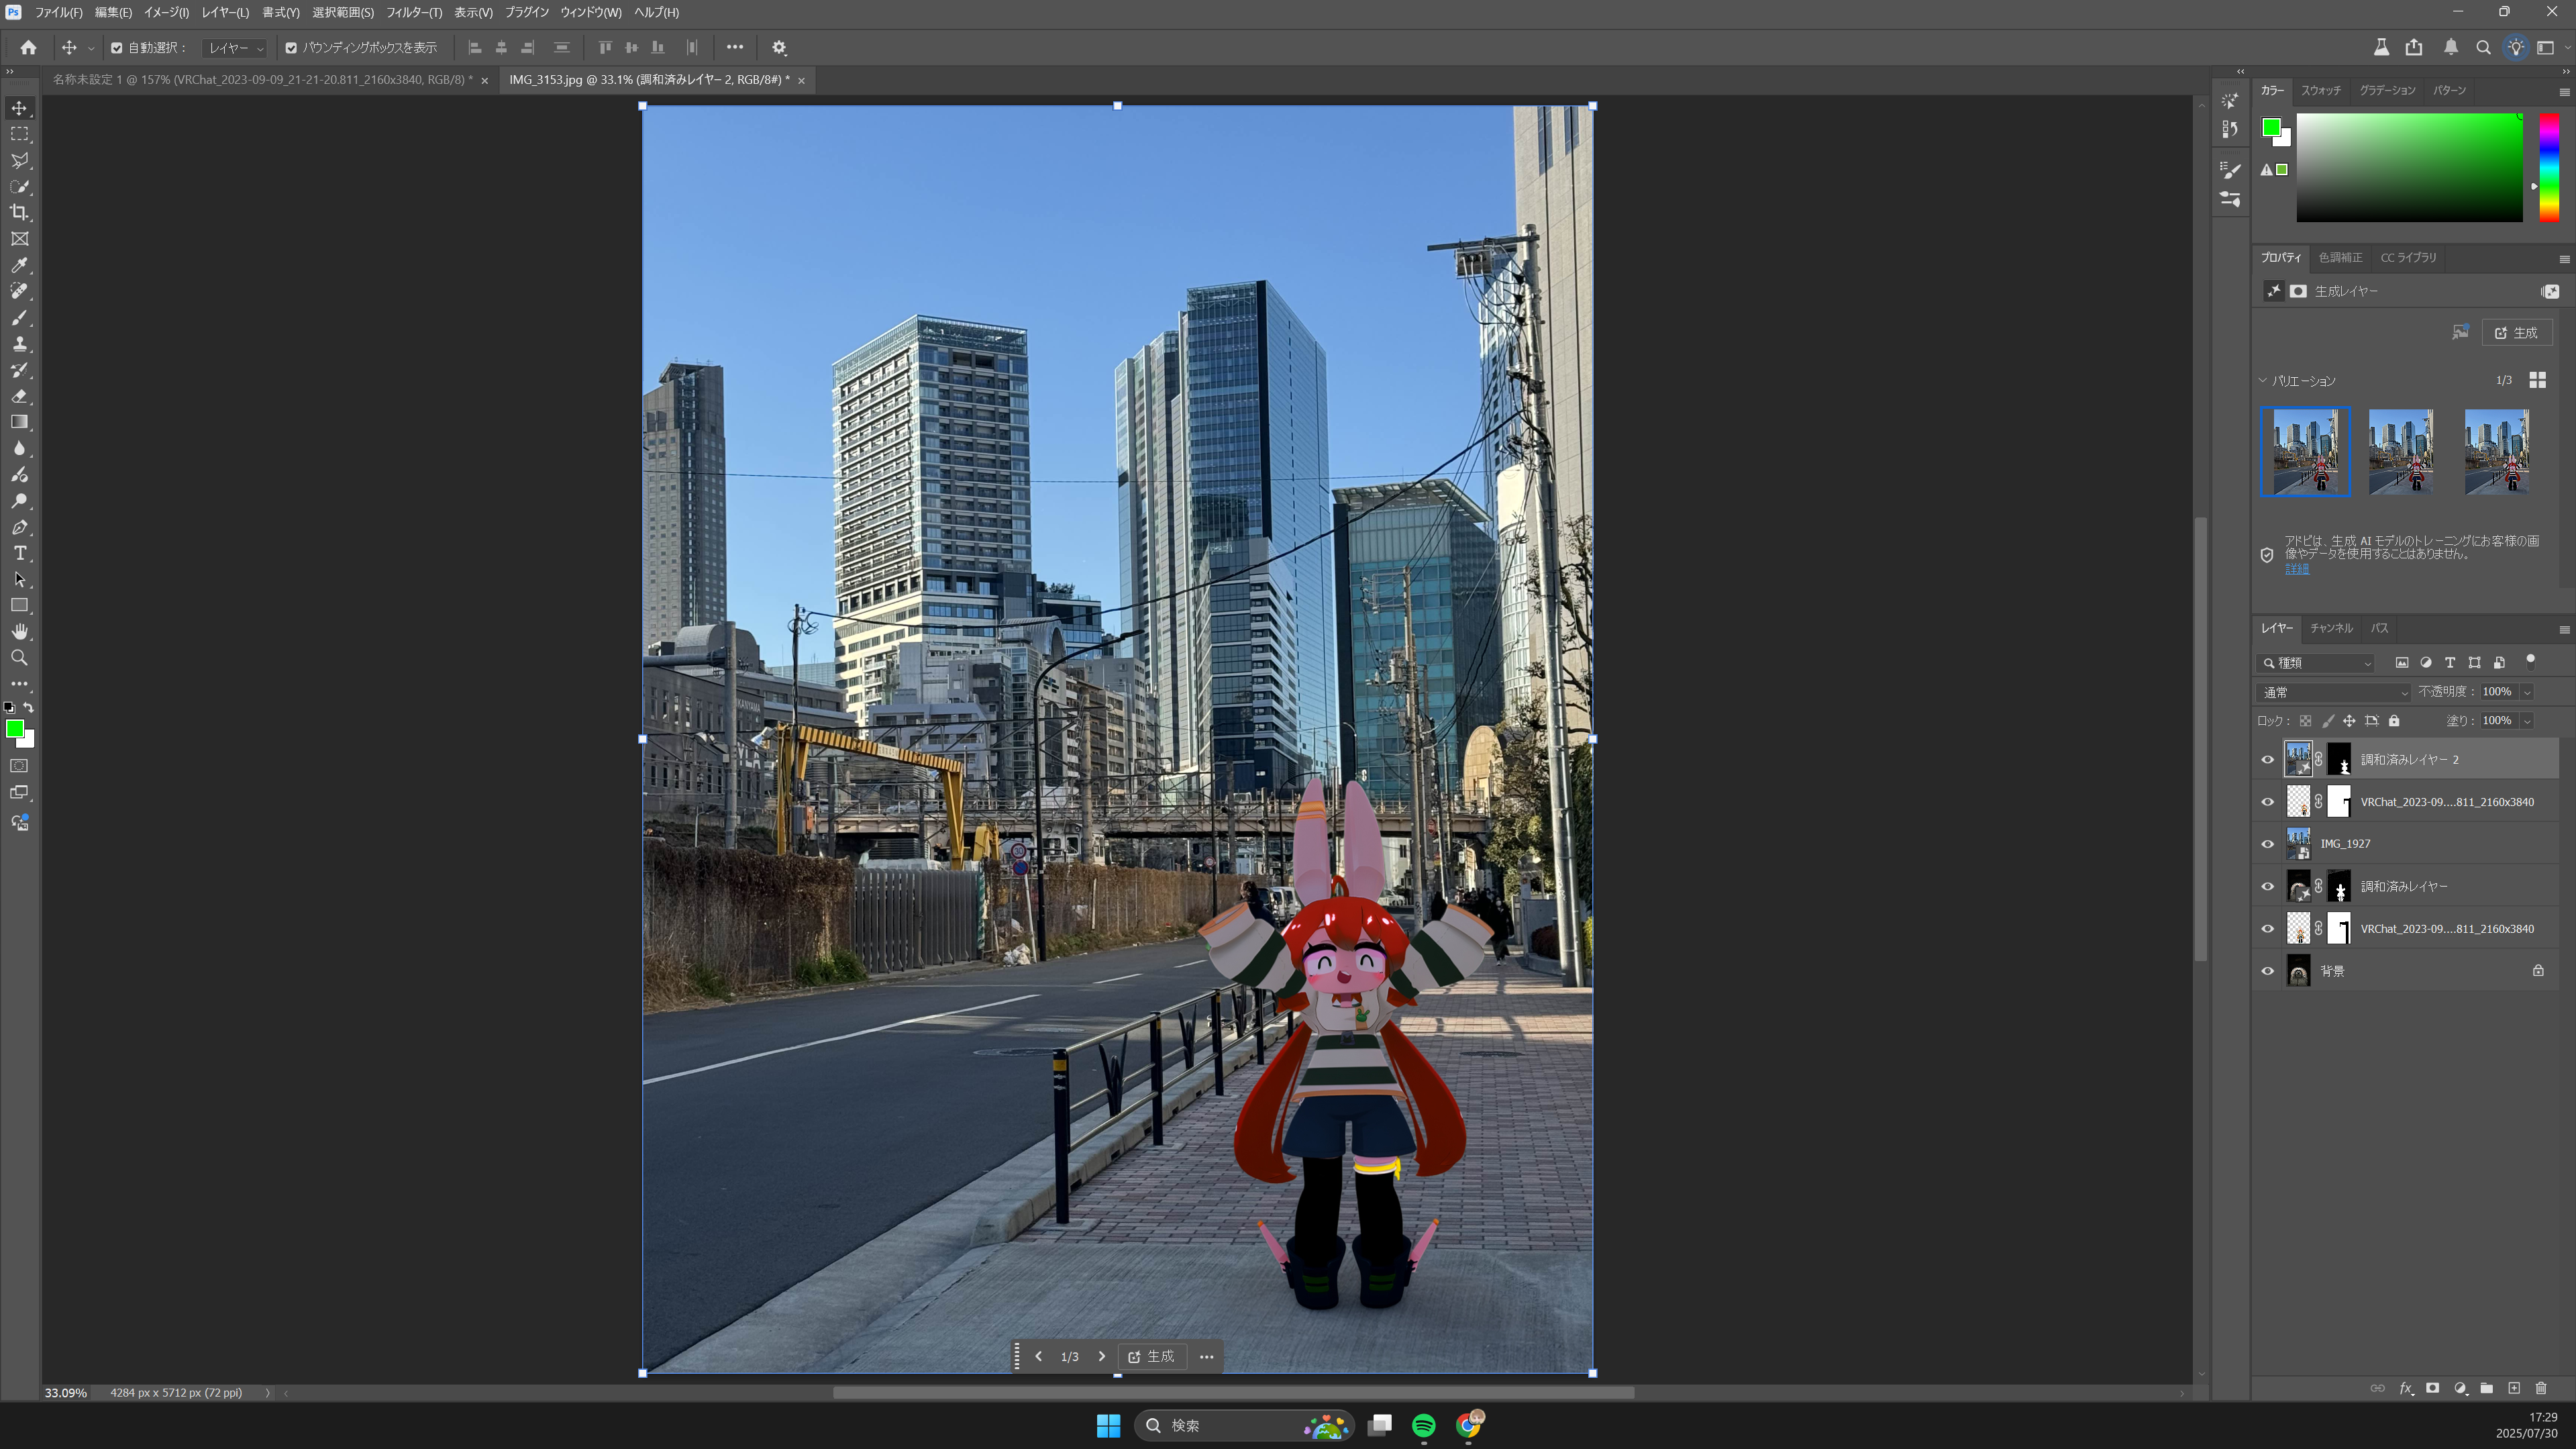Viewport: 2576px width, 1449px height.
Task: Click 生成 button in Properties panel
Action: point(2517,333)
